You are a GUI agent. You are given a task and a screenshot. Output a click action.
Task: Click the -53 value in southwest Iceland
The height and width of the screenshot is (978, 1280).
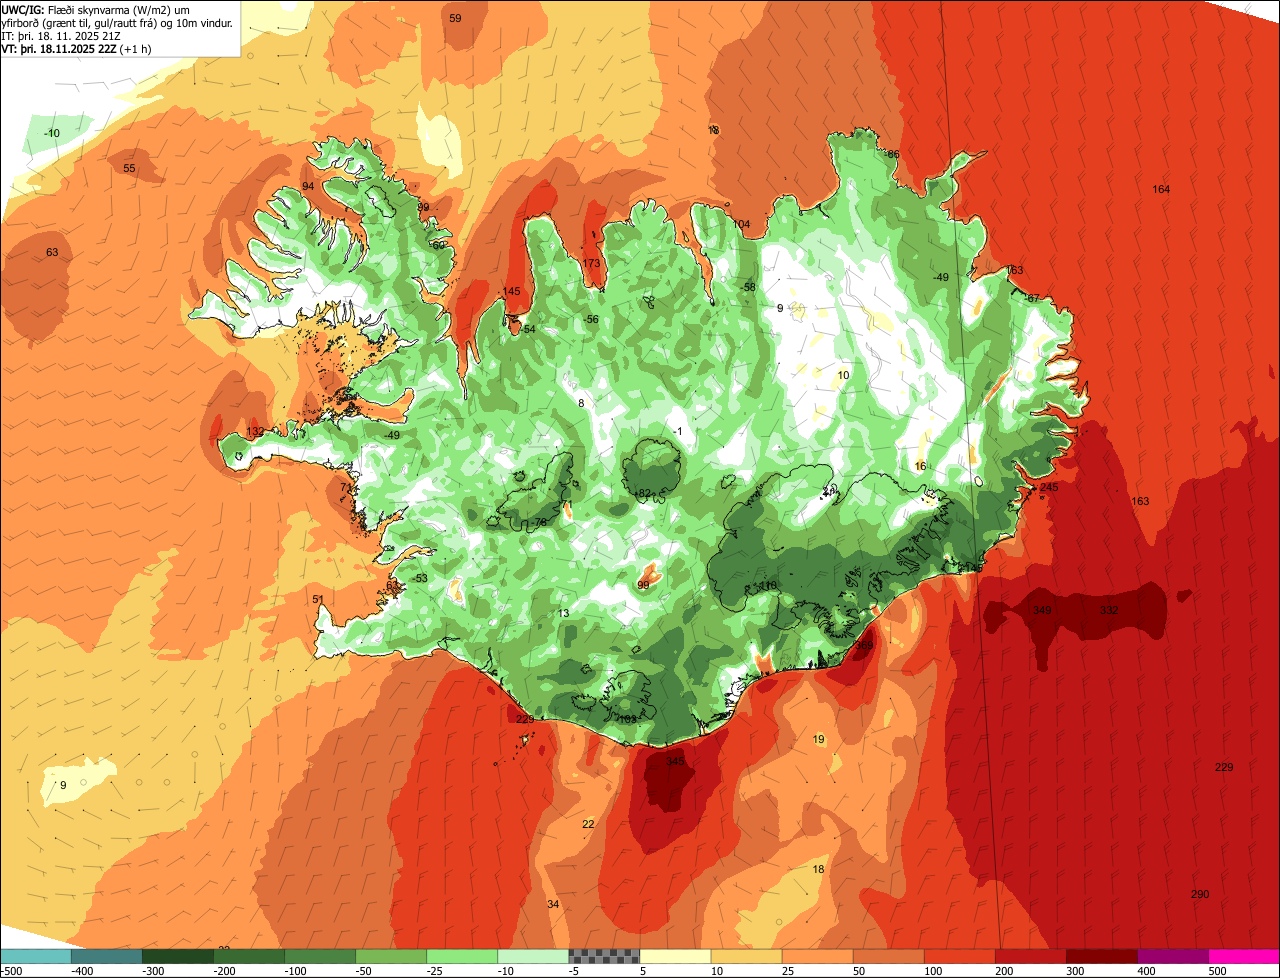[419, 579]
